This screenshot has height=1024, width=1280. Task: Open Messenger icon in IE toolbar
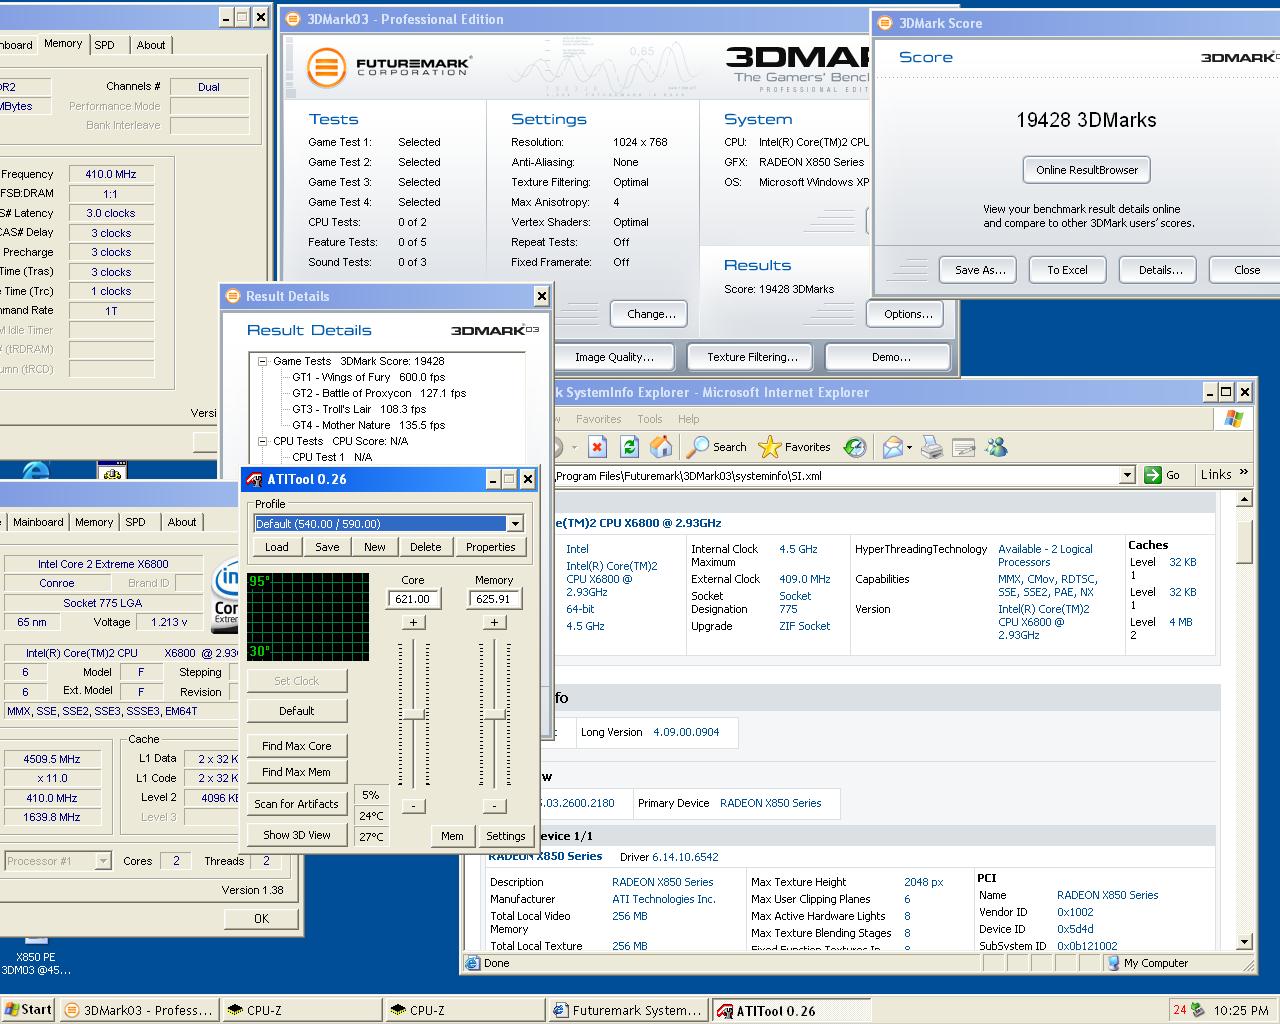(x=996, y=447)
